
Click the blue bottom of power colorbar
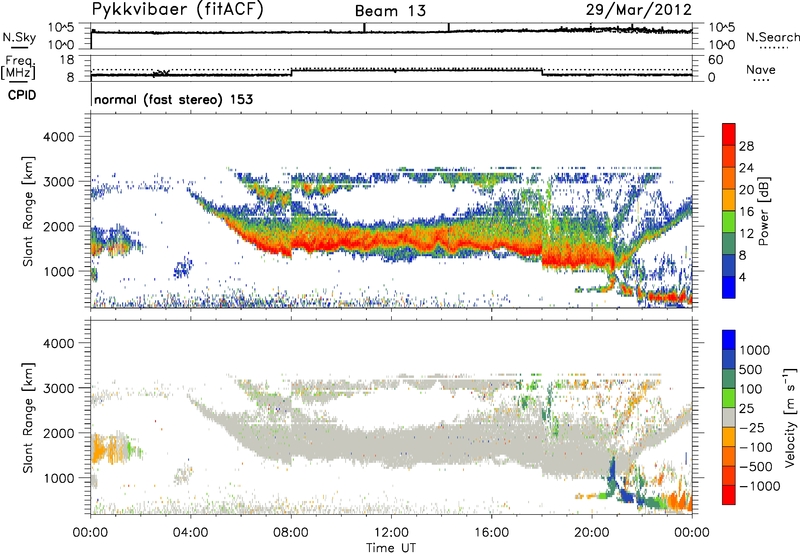tap(729, 287)
